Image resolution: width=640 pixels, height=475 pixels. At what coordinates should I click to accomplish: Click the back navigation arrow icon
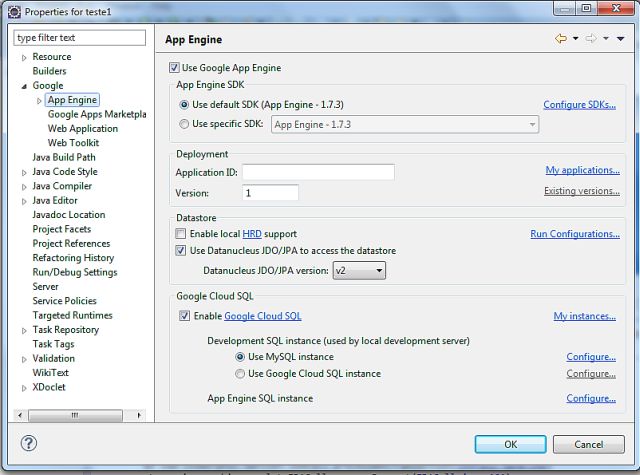coord(561,39)
